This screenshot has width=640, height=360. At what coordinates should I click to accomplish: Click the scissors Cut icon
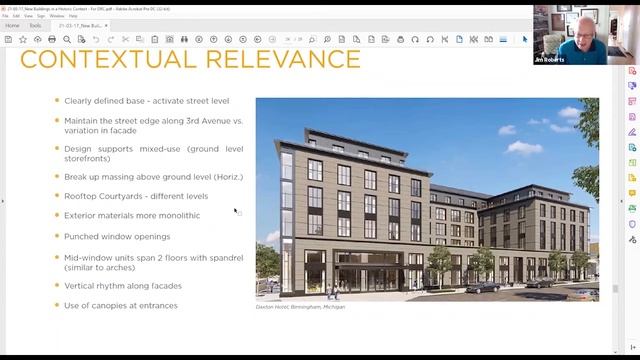125,39
